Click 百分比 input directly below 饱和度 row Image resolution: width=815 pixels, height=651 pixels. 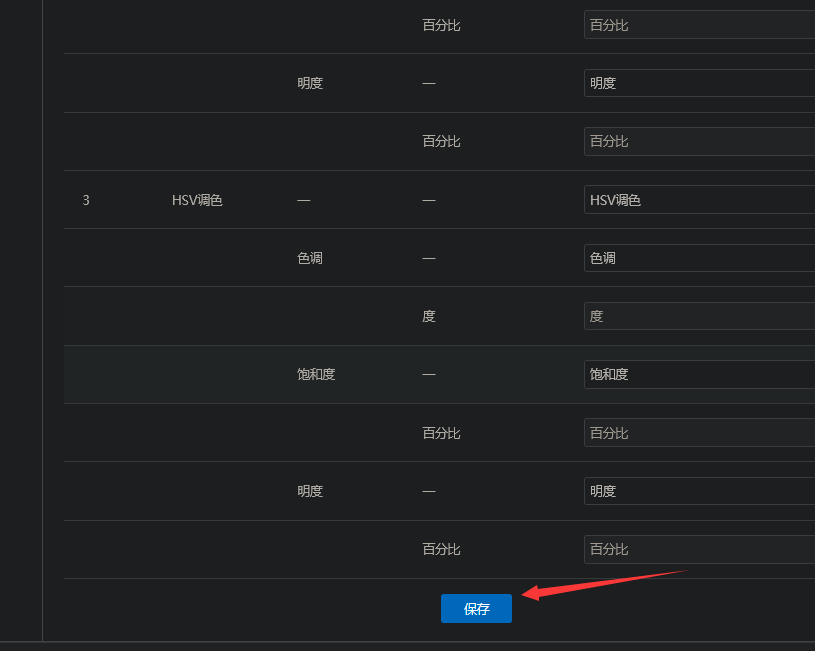pyautogui.click(x=700, y=433)
